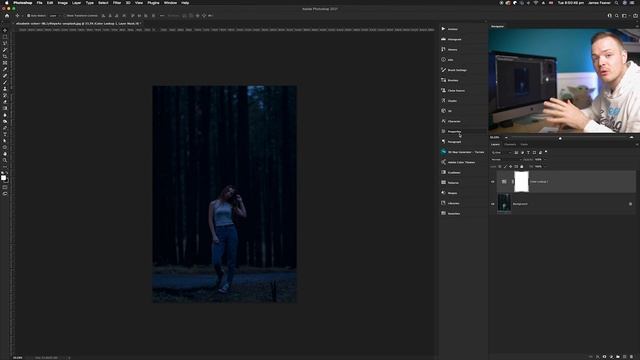
Task: Toggle lock position in Layers panel
Action: [511, 167]
